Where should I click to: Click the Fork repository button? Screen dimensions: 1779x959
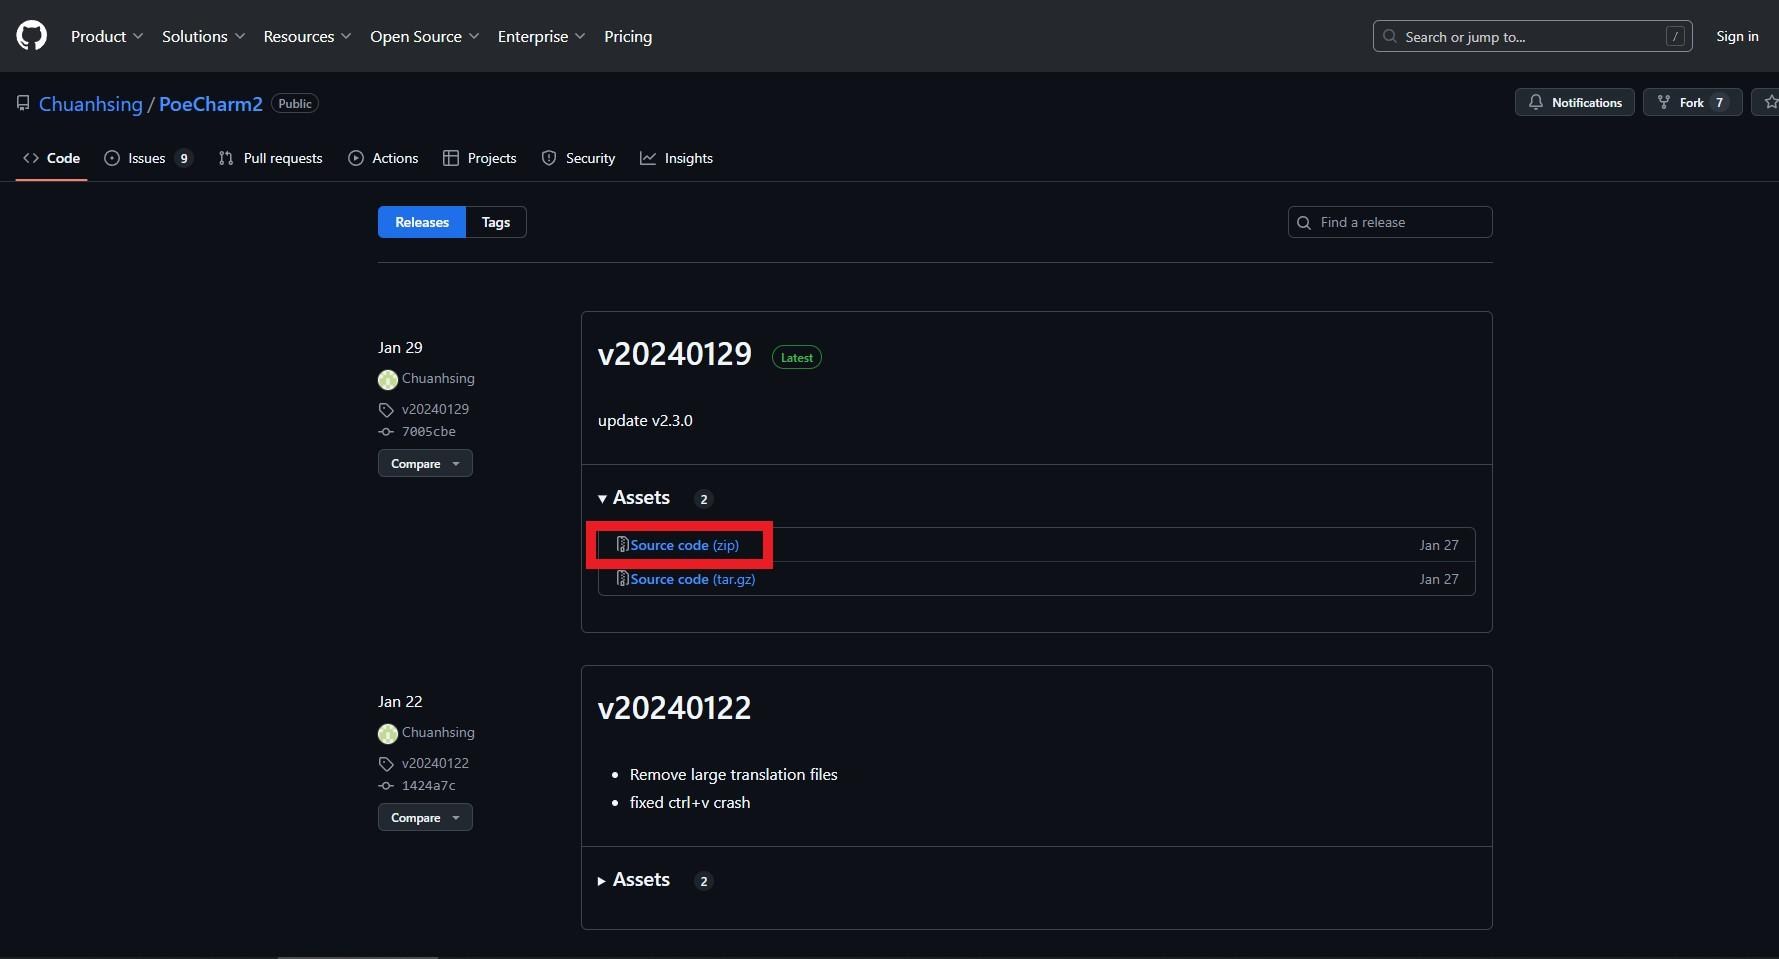(x=1692, y=102)
